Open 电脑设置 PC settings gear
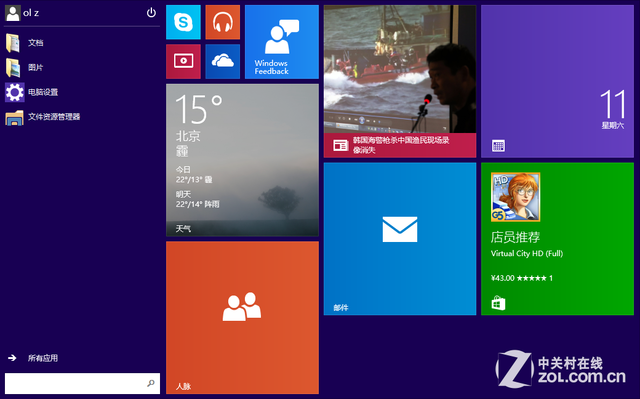This screenshot has height=399, width=640. pos(32,92)
